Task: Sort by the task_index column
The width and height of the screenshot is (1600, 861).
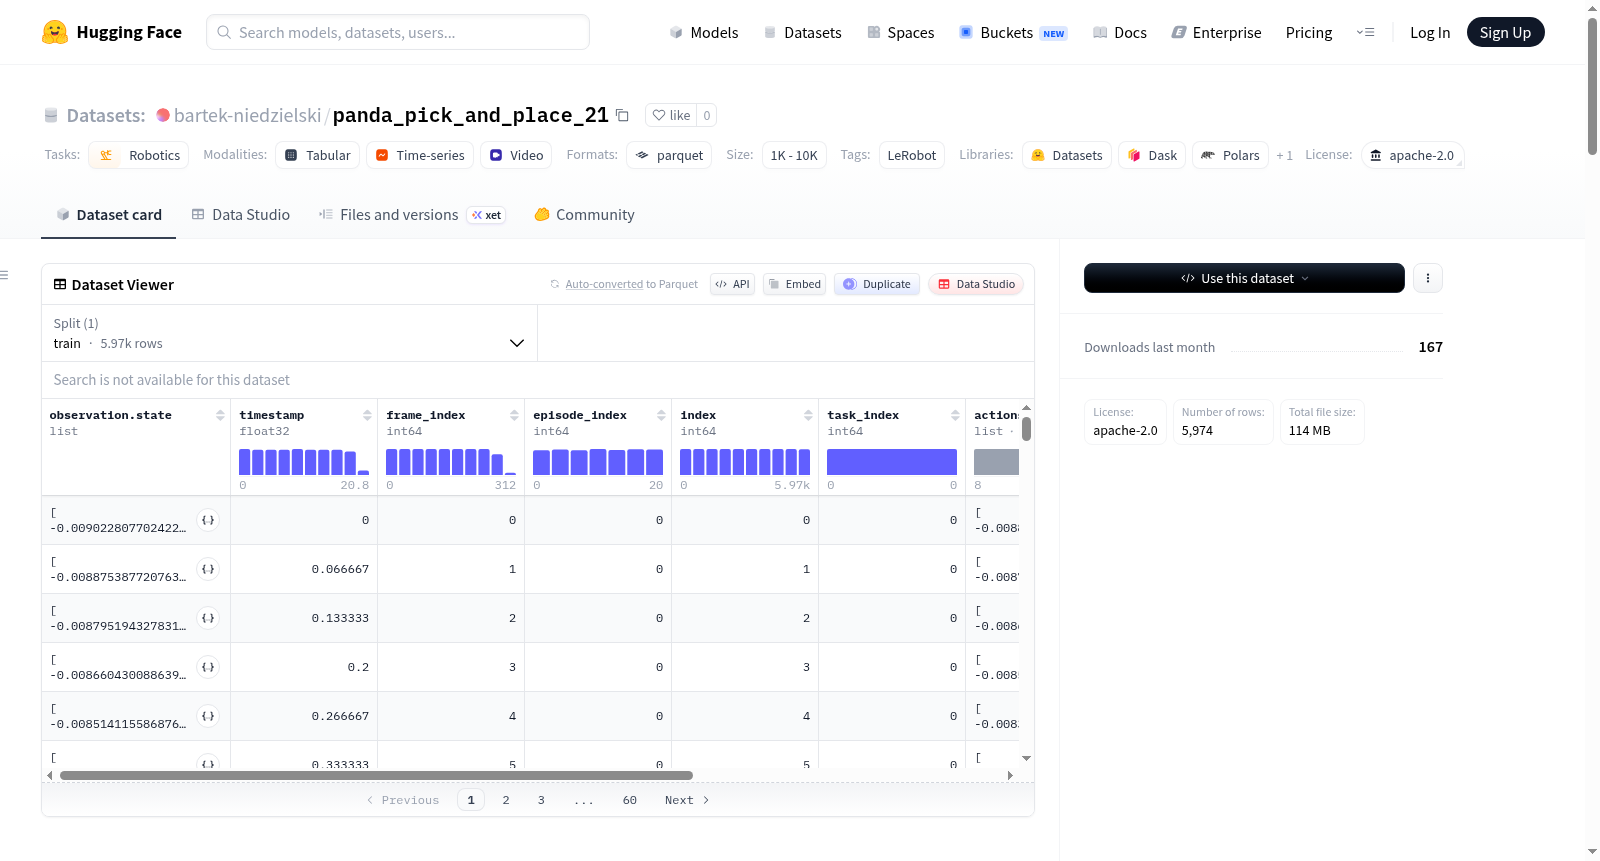Action: coord(955,415)
